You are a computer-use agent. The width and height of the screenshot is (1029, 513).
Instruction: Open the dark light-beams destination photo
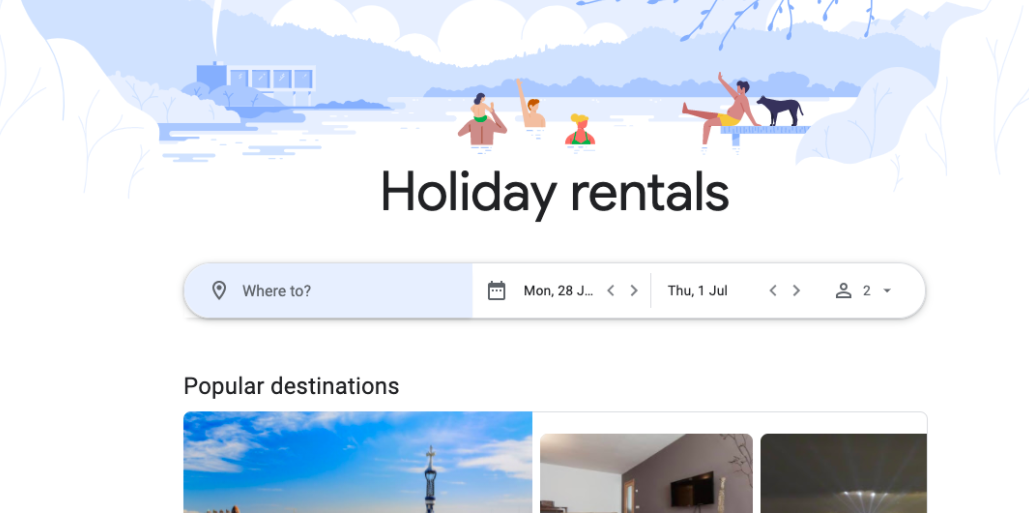coord(843,474)
